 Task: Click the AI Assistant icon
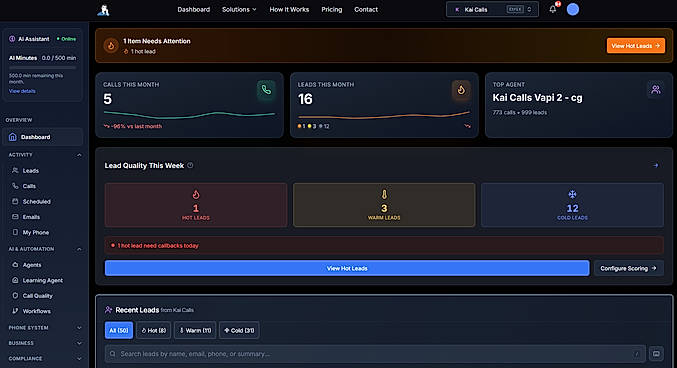click(12, 39)
